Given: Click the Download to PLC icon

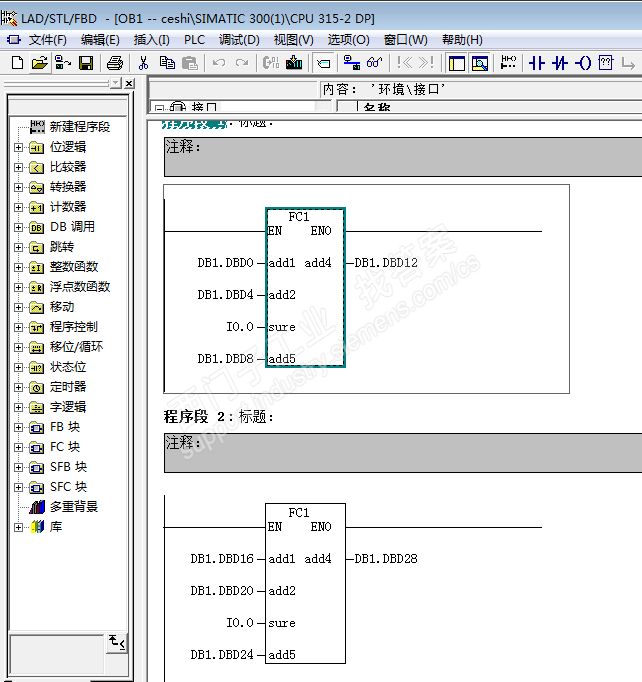Looking at the screenshot, I should [x=294, y=63].
